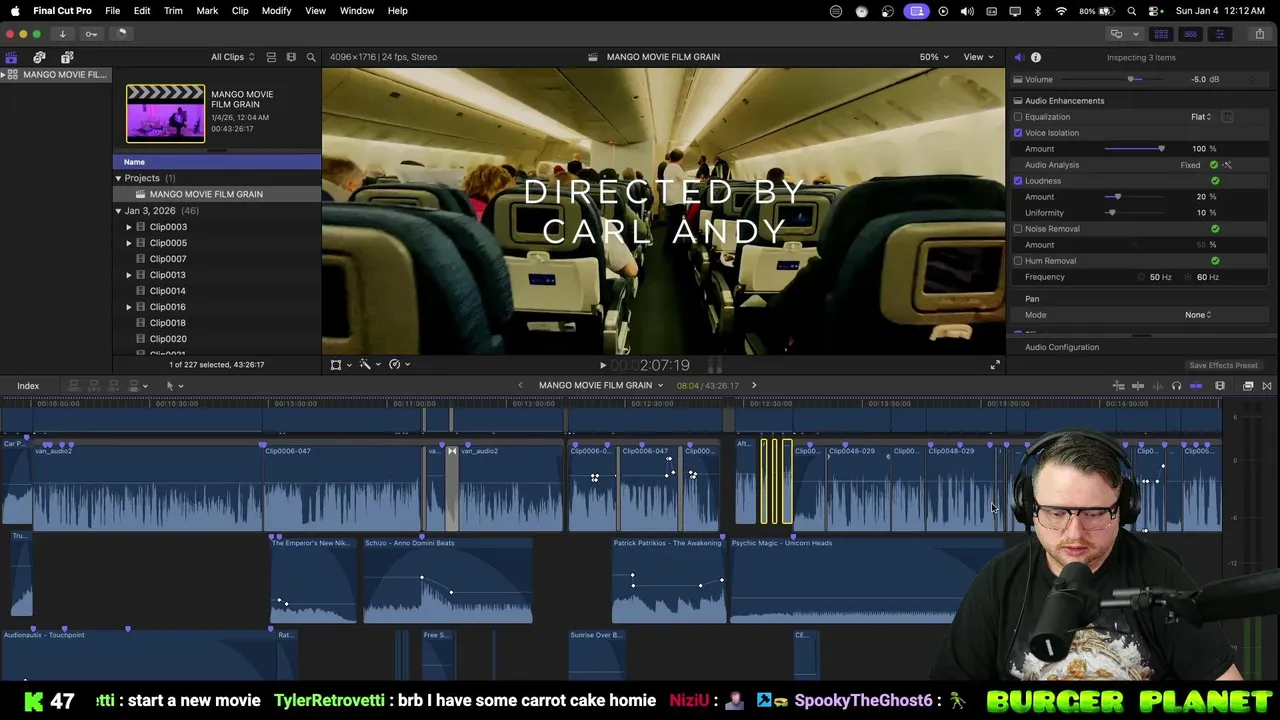This screenshot has width=1280, height=720.
Task: Show background tasks progress indicator
Action: (x=122, y=33)
